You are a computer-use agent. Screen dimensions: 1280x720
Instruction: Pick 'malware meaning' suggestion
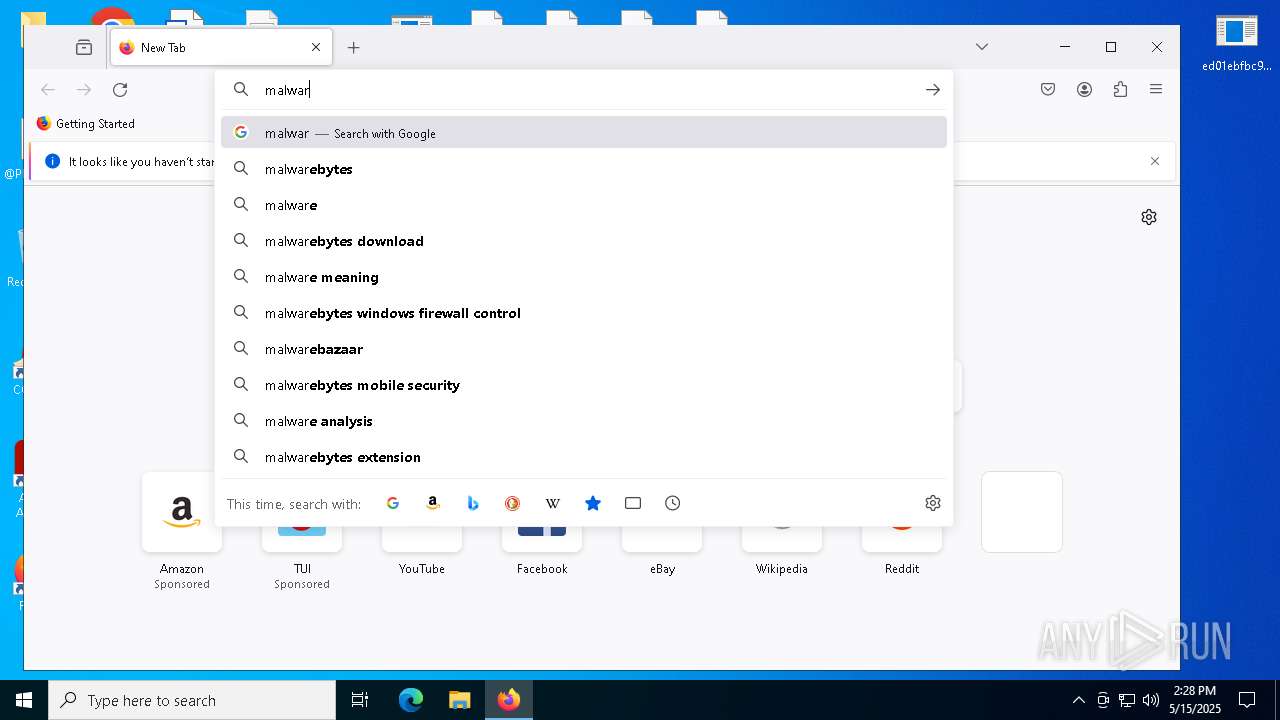[584, 277]
